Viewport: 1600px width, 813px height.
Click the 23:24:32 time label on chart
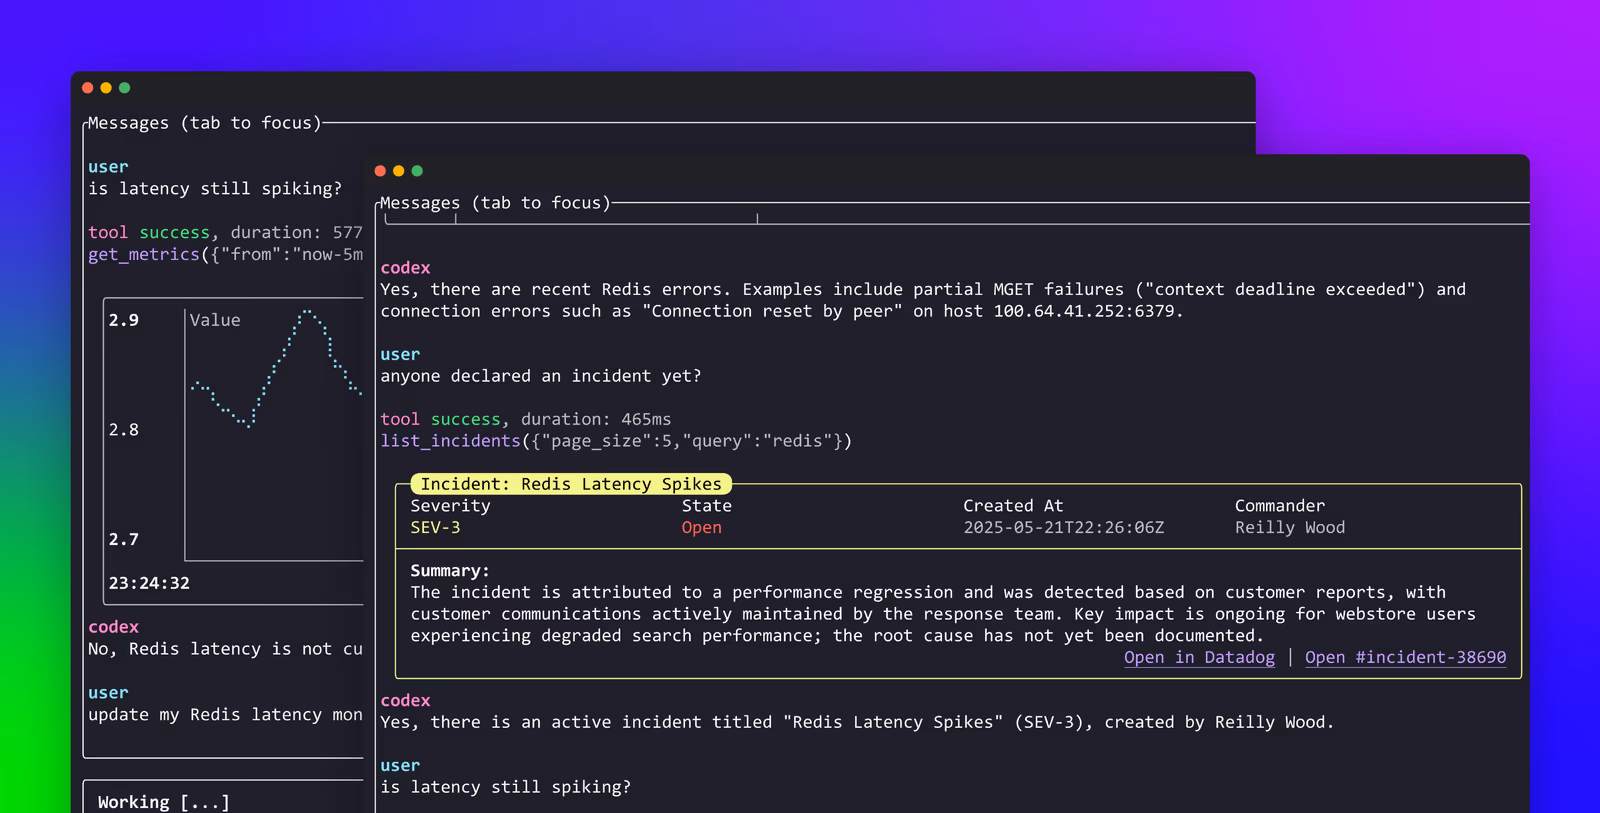(149, 583)
